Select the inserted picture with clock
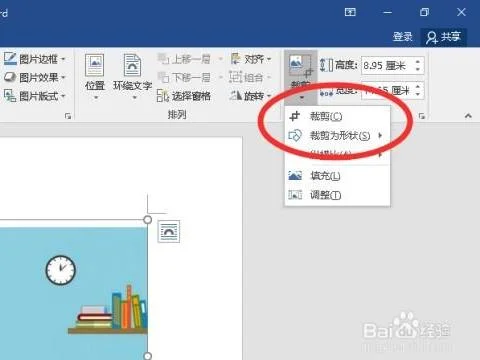Screen dimensions: 480x360 (x=73, y=290)
